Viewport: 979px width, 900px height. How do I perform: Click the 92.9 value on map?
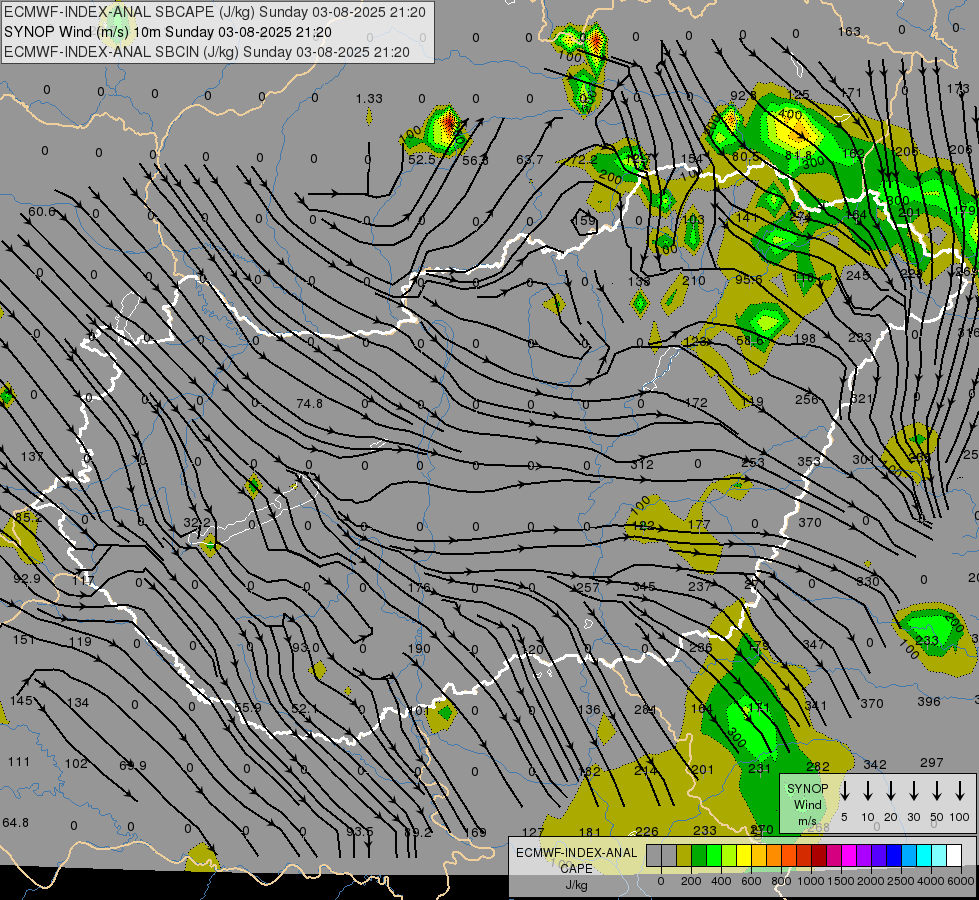(x=27, y=578)
